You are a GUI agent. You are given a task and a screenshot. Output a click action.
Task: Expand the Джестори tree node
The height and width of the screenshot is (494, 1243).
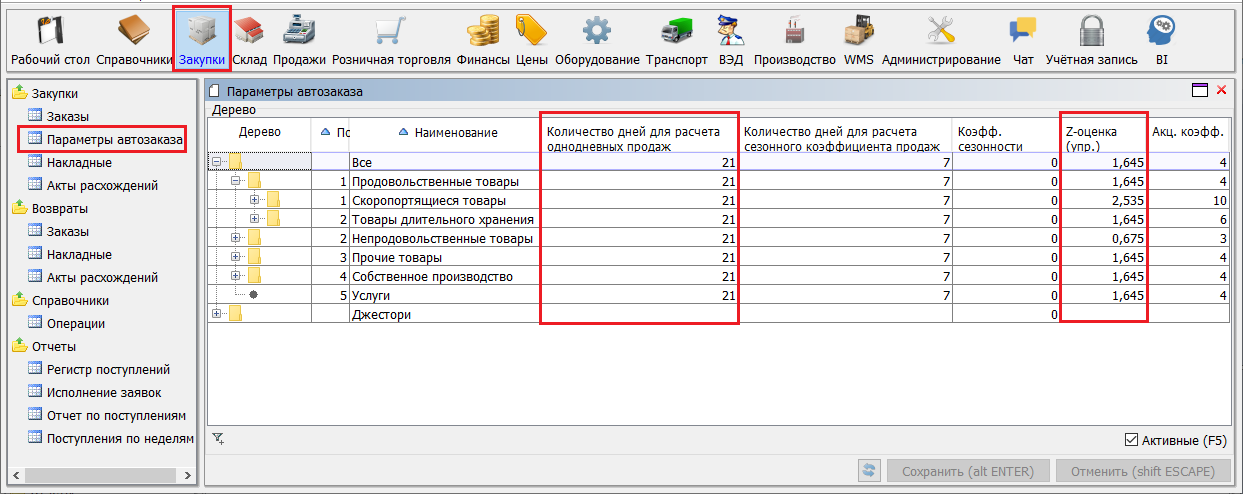[217, 314]
